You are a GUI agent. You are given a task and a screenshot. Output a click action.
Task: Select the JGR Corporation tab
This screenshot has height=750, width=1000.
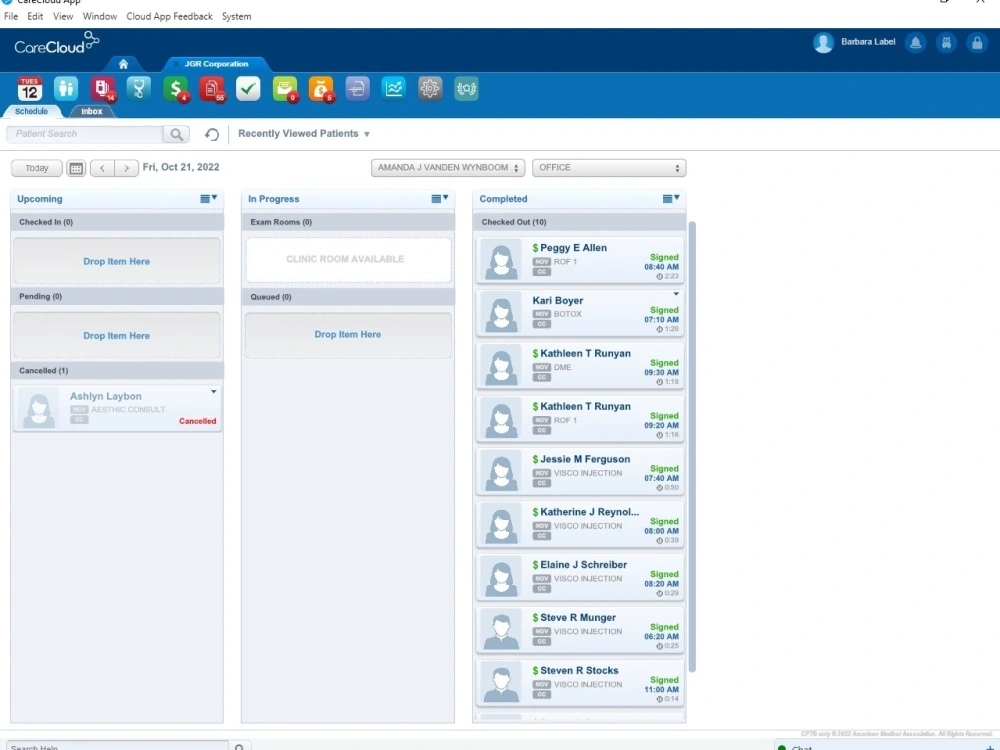tap(217, 64)
